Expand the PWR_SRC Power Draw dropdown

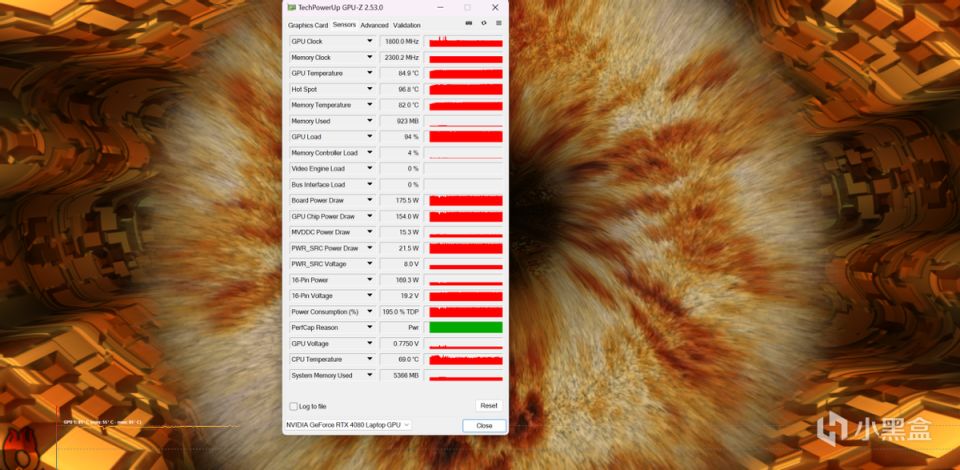pos(370,248)
